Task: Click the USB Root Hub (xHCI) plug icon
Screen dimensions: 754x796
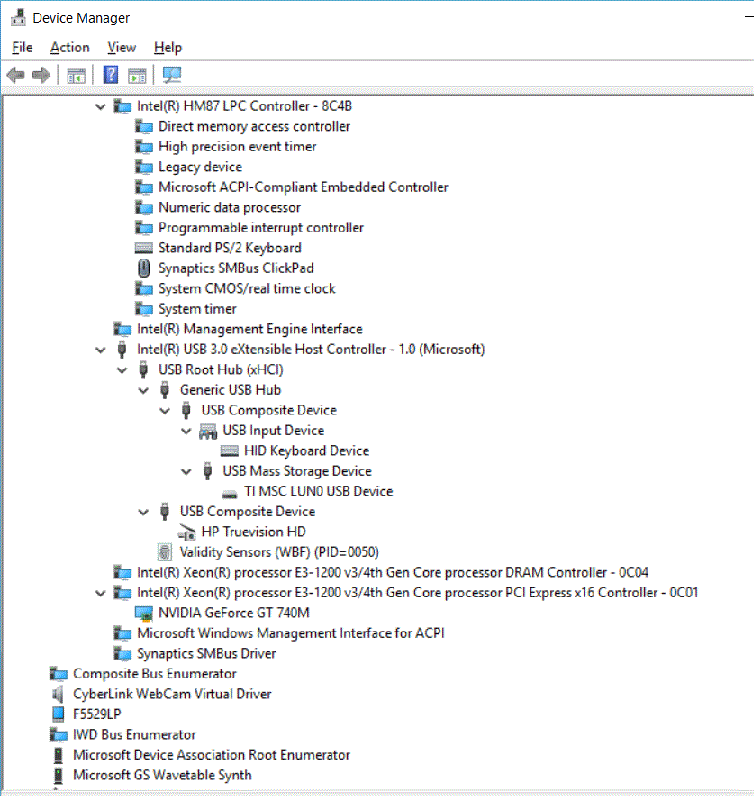Action: (143, 370)
